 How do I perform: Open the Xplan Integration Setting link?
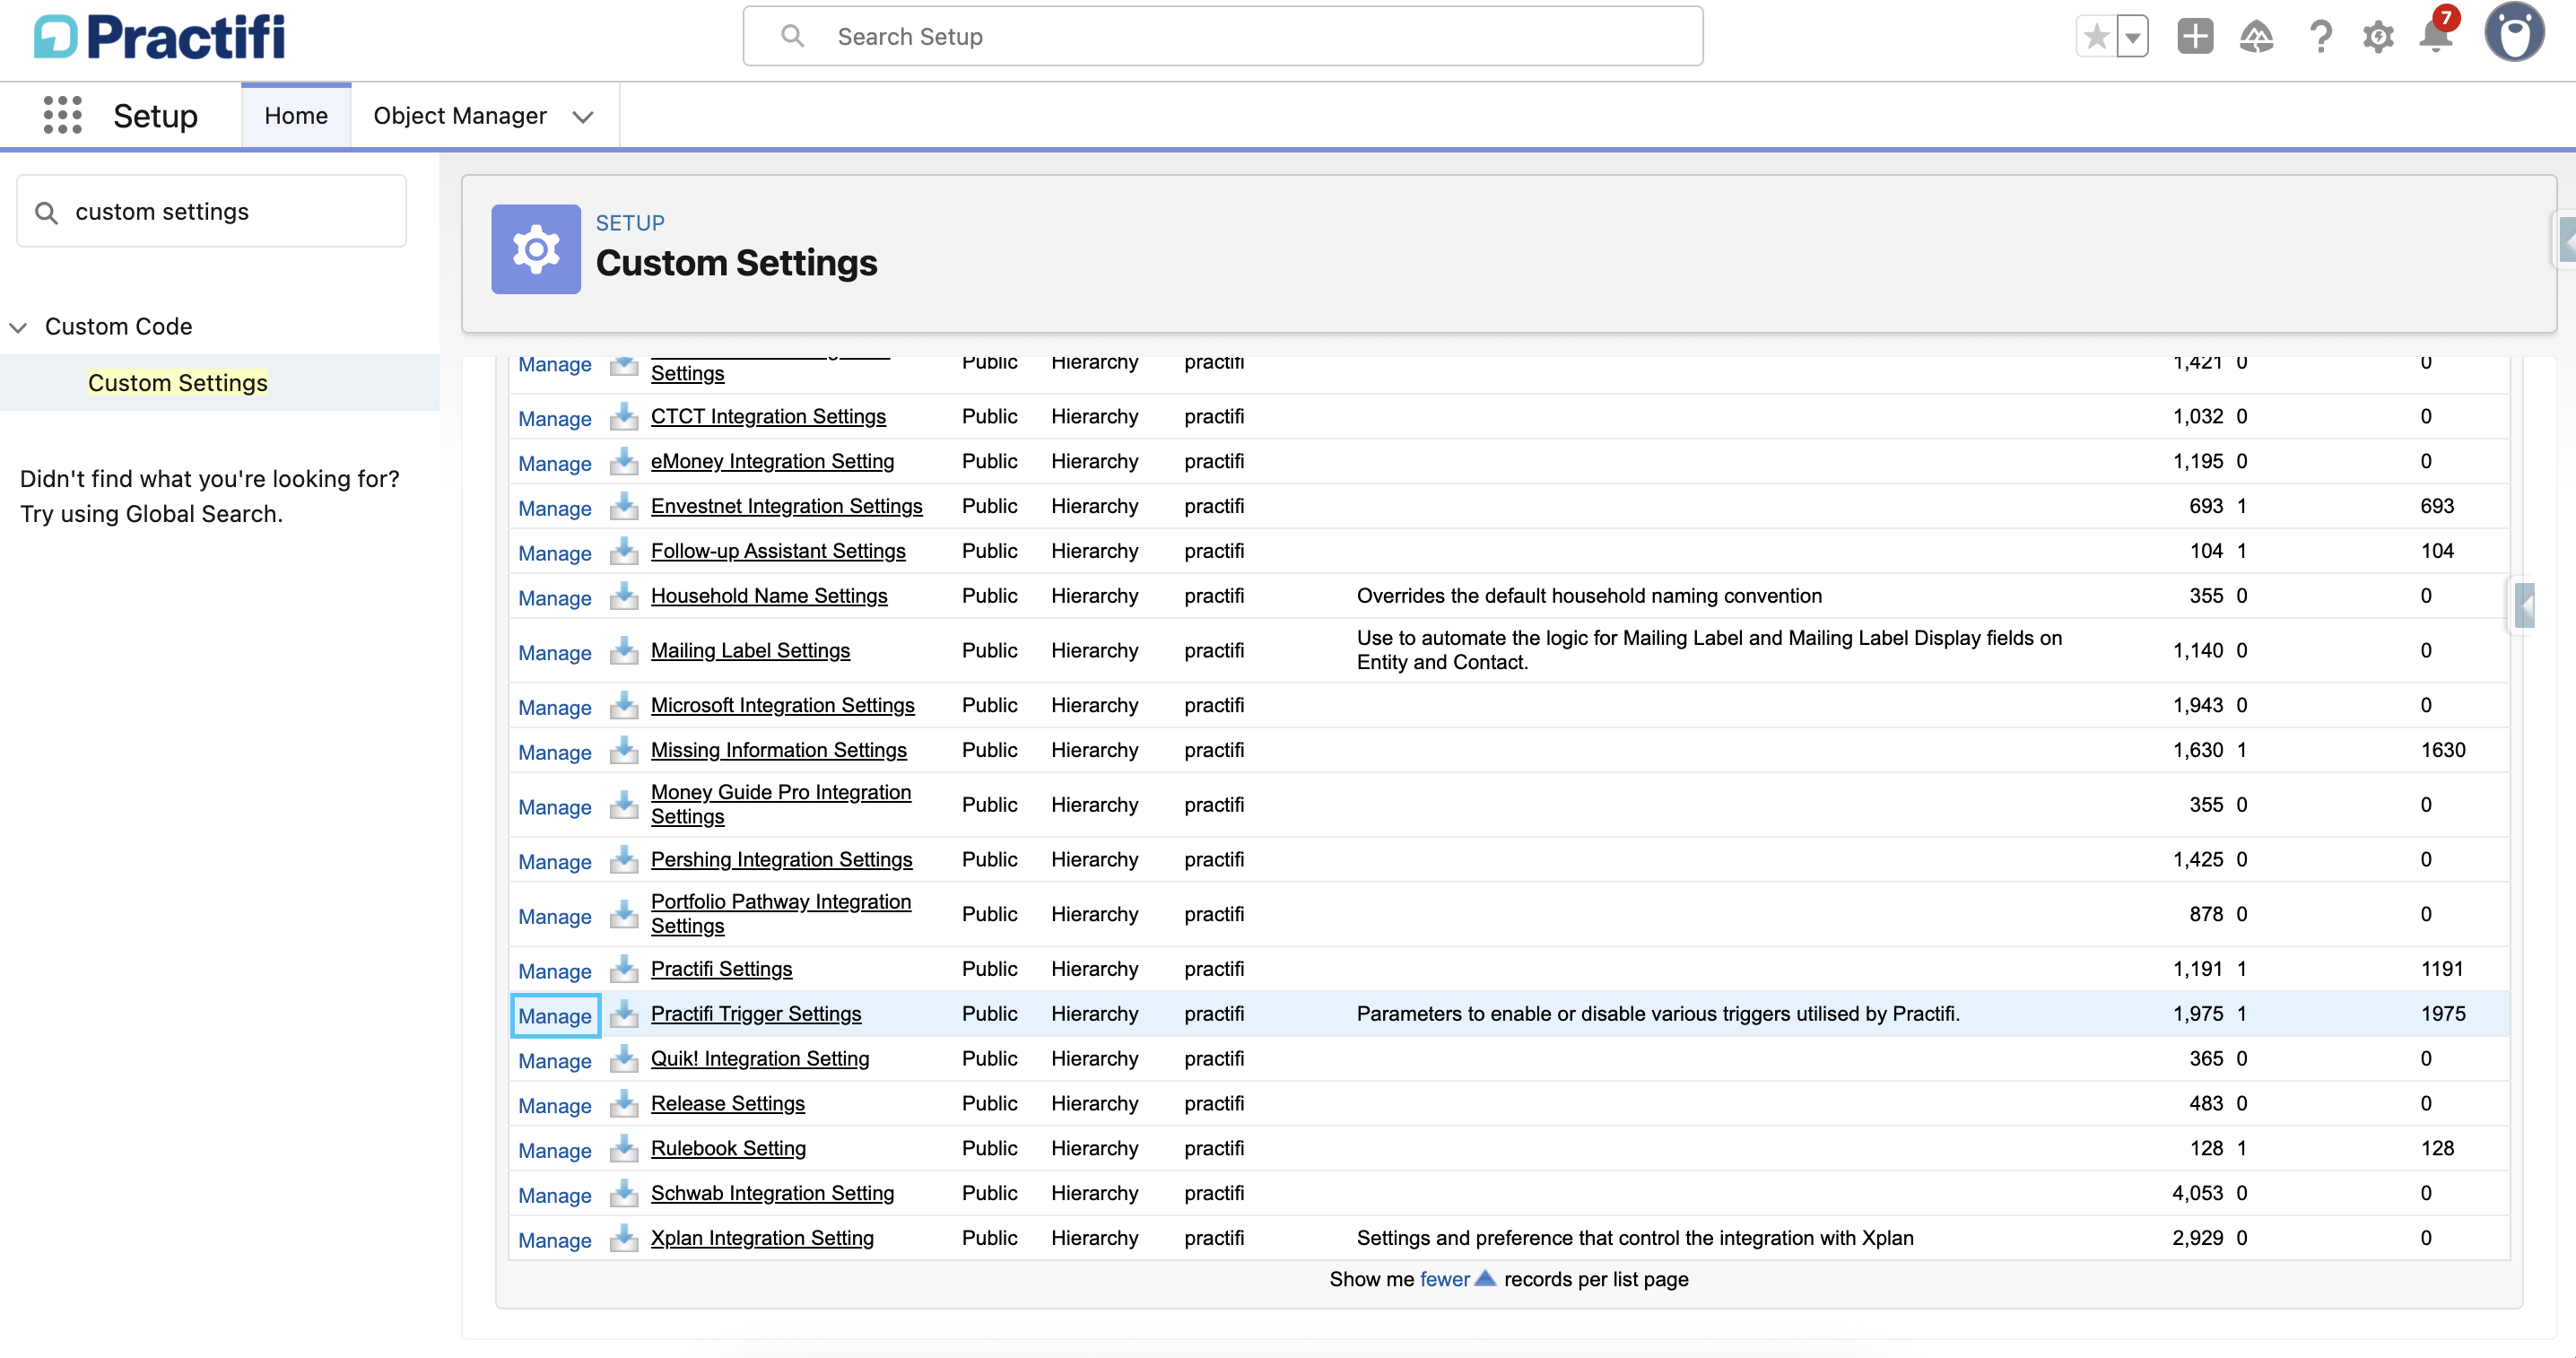(761, 1238)
